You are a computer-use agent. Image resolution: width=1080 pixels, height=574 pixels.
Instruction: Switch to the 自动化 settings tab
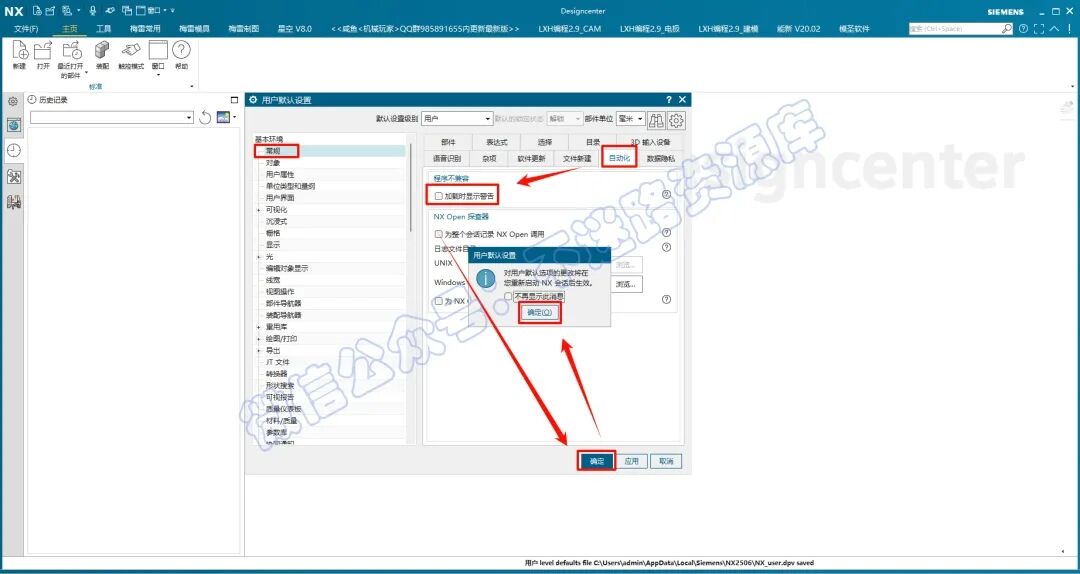point(619,158)
